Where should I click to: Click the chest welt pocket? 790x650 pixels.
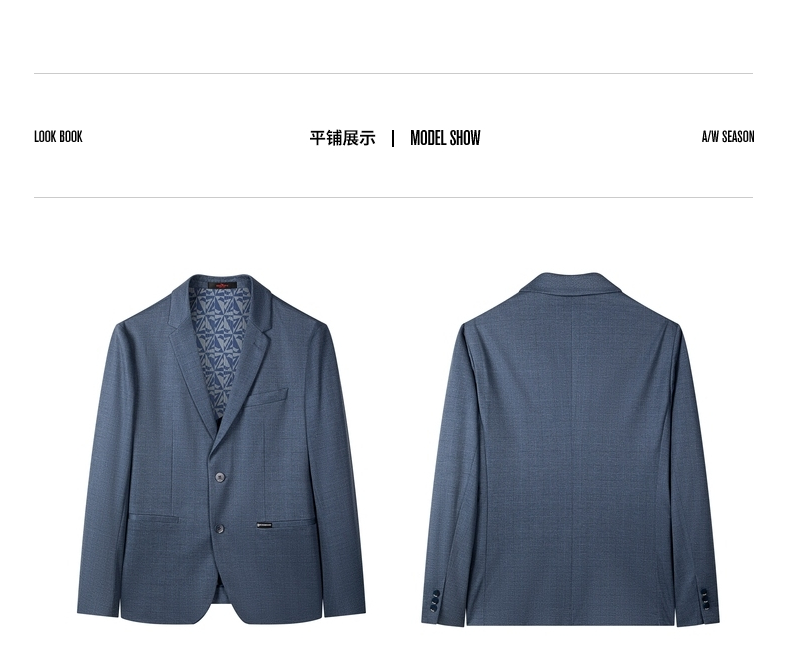[x=266, y=398]
